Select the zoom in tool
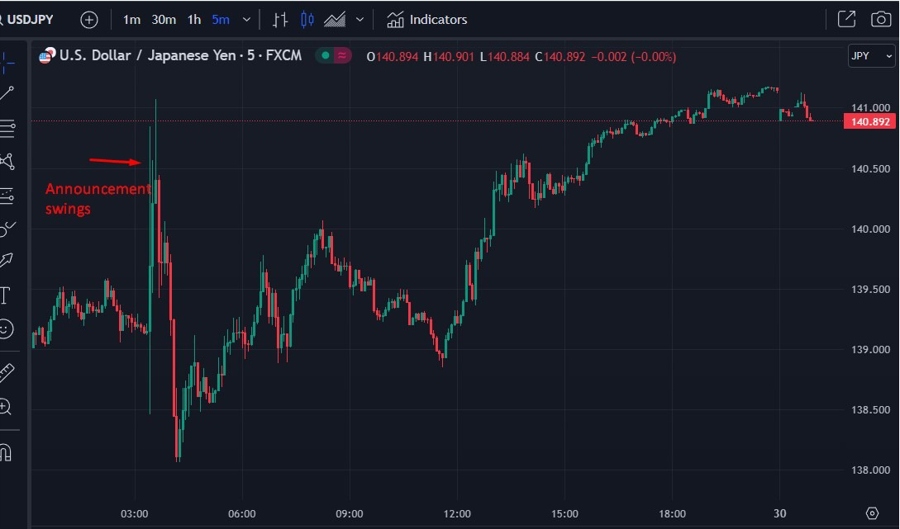The height and width of the screenshot is (529, 900). [6, 407]
